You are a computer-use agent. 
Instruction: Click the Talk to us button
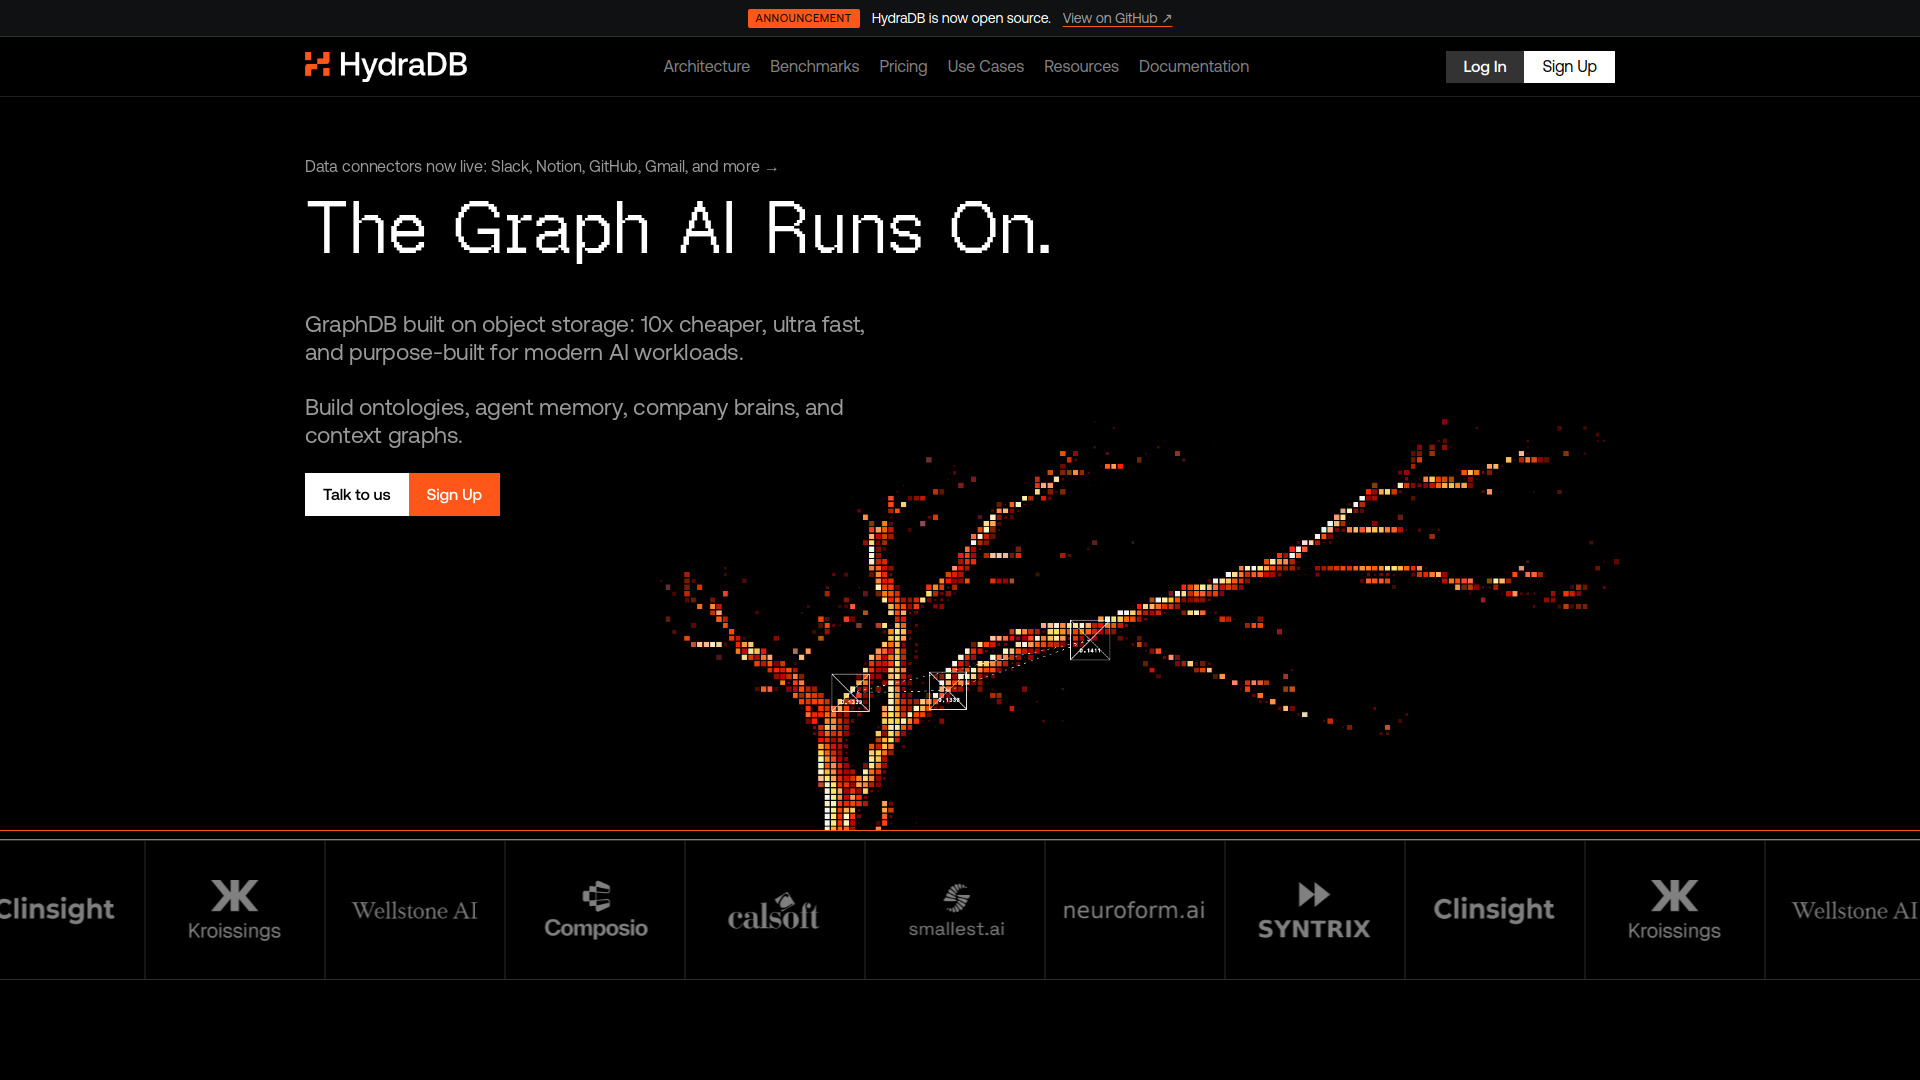(x=357, y=495)
